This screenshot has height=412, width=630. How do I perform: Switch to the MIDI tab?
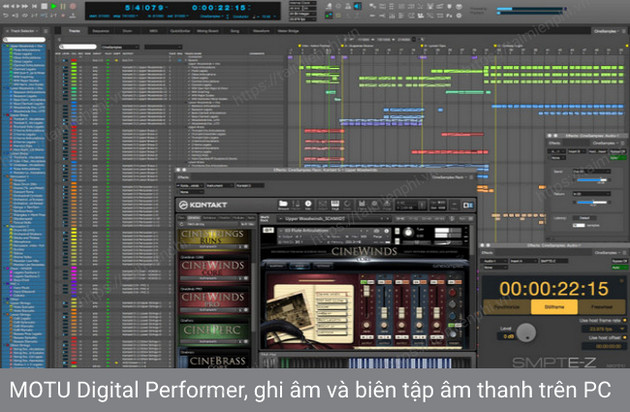153,31
